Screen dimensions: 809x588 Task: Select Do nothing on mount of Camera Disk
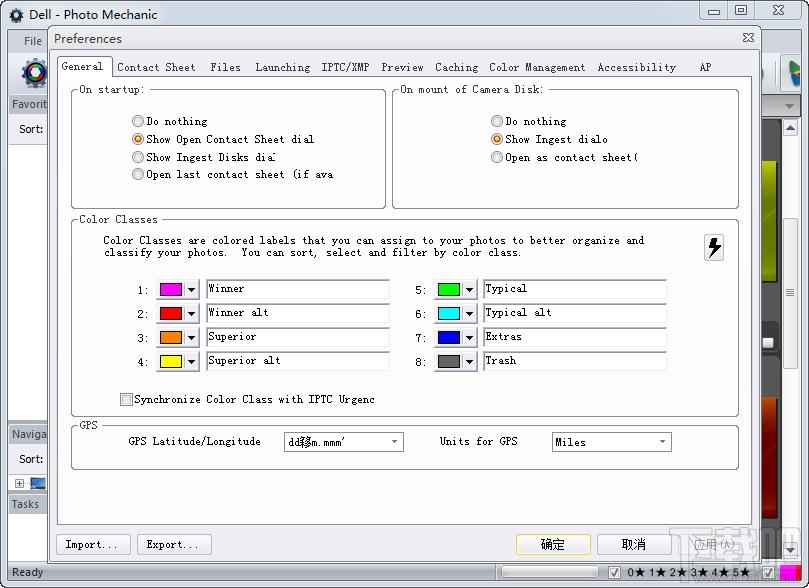(x=496, y=121)
